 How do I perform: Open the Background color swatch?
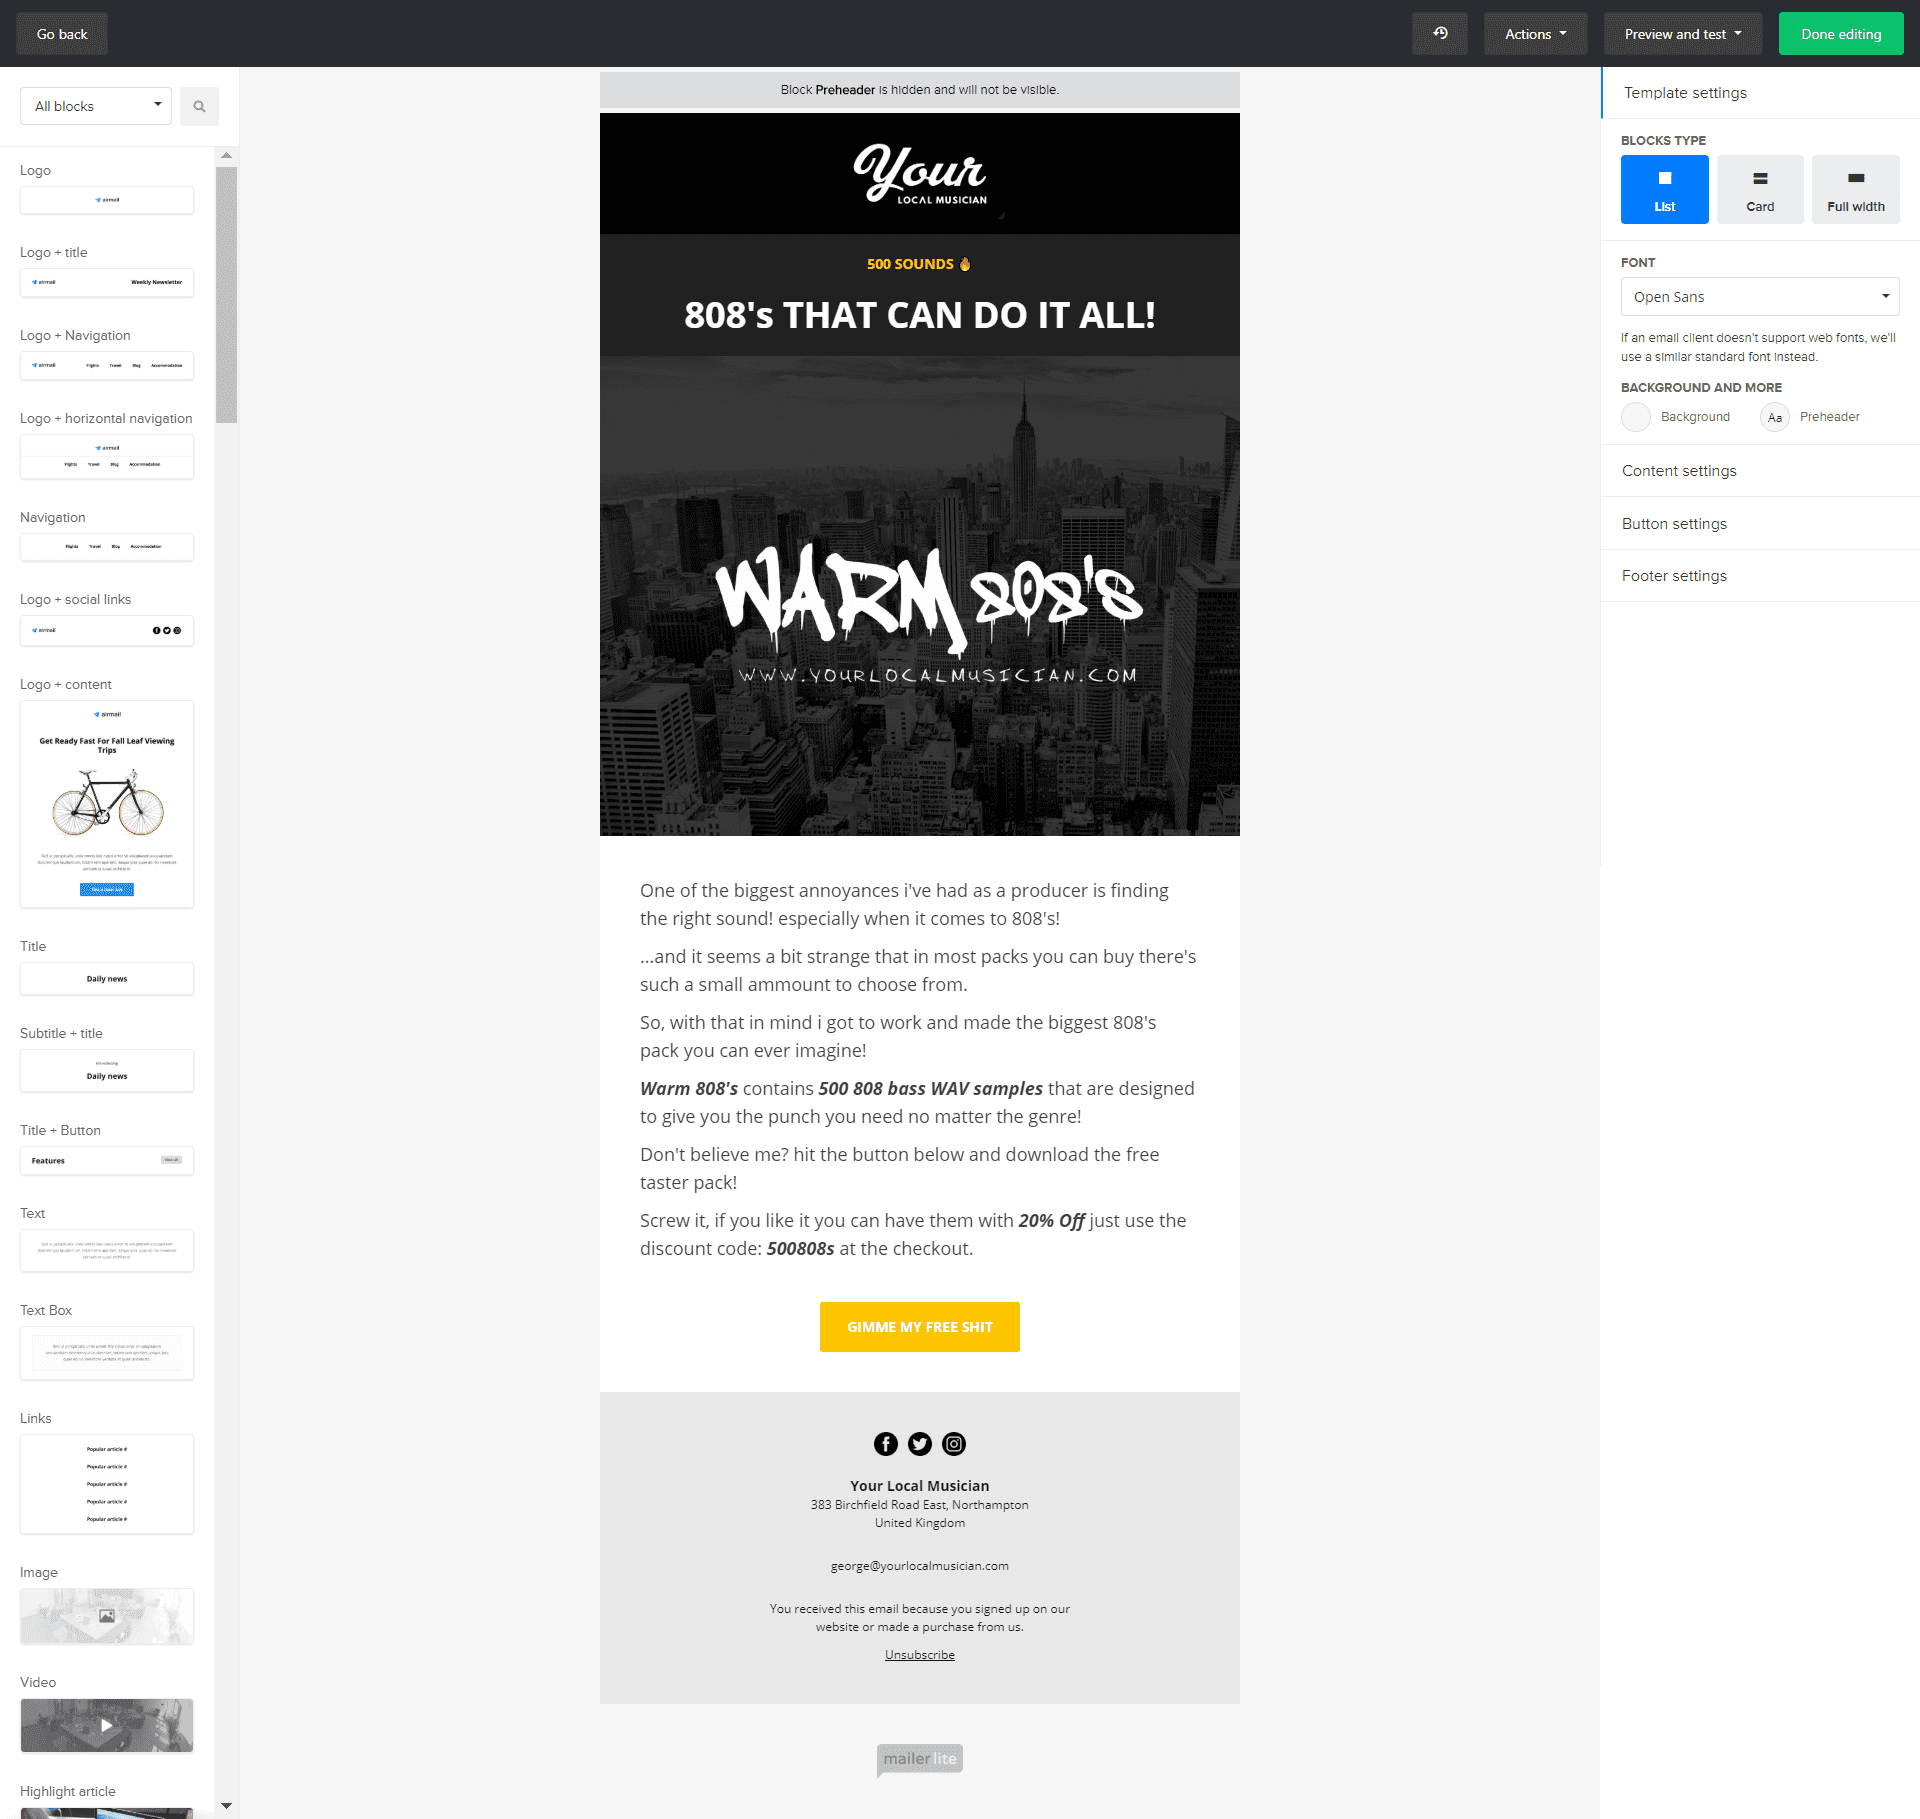[1636, 417]
